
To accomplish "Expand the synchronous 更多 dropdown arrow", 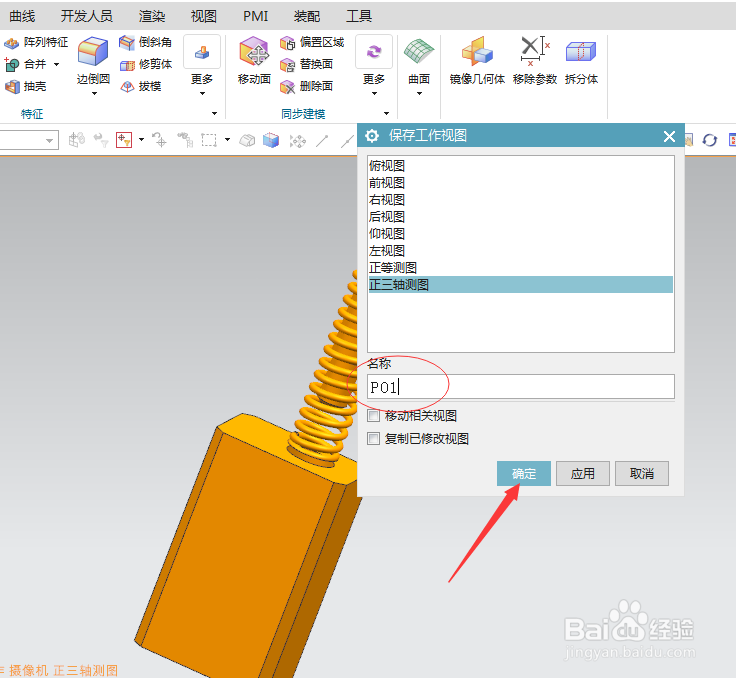I will coord(374,93).
